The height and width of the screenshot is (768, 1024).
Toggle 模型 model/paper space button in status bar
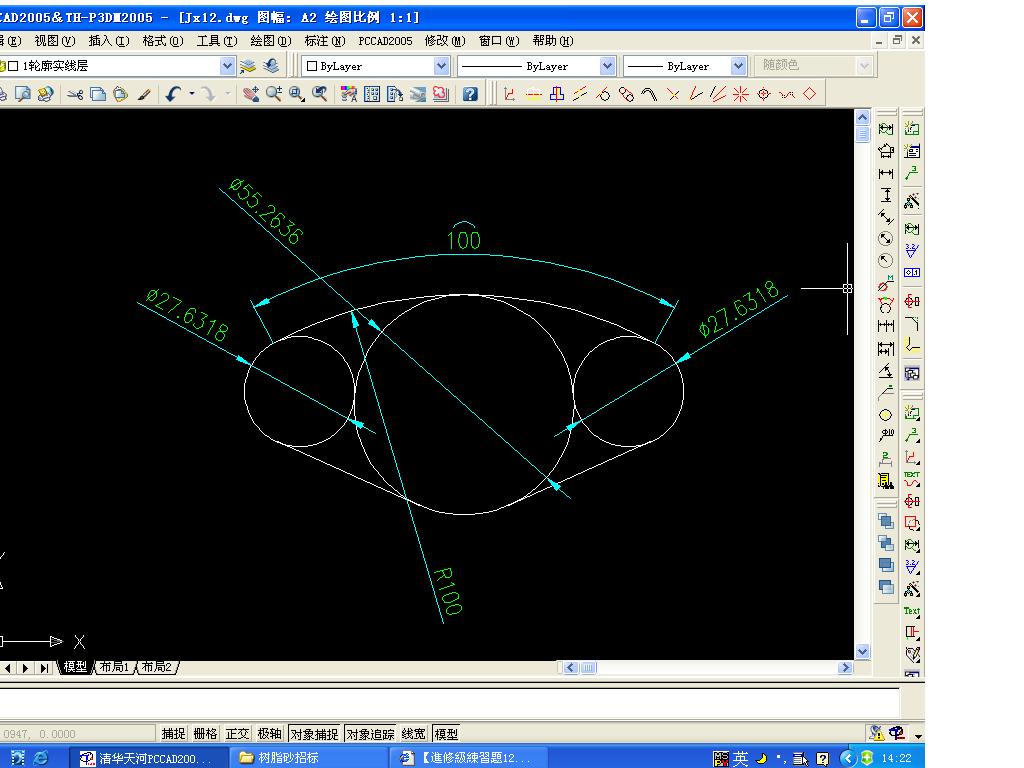(446, 733)
